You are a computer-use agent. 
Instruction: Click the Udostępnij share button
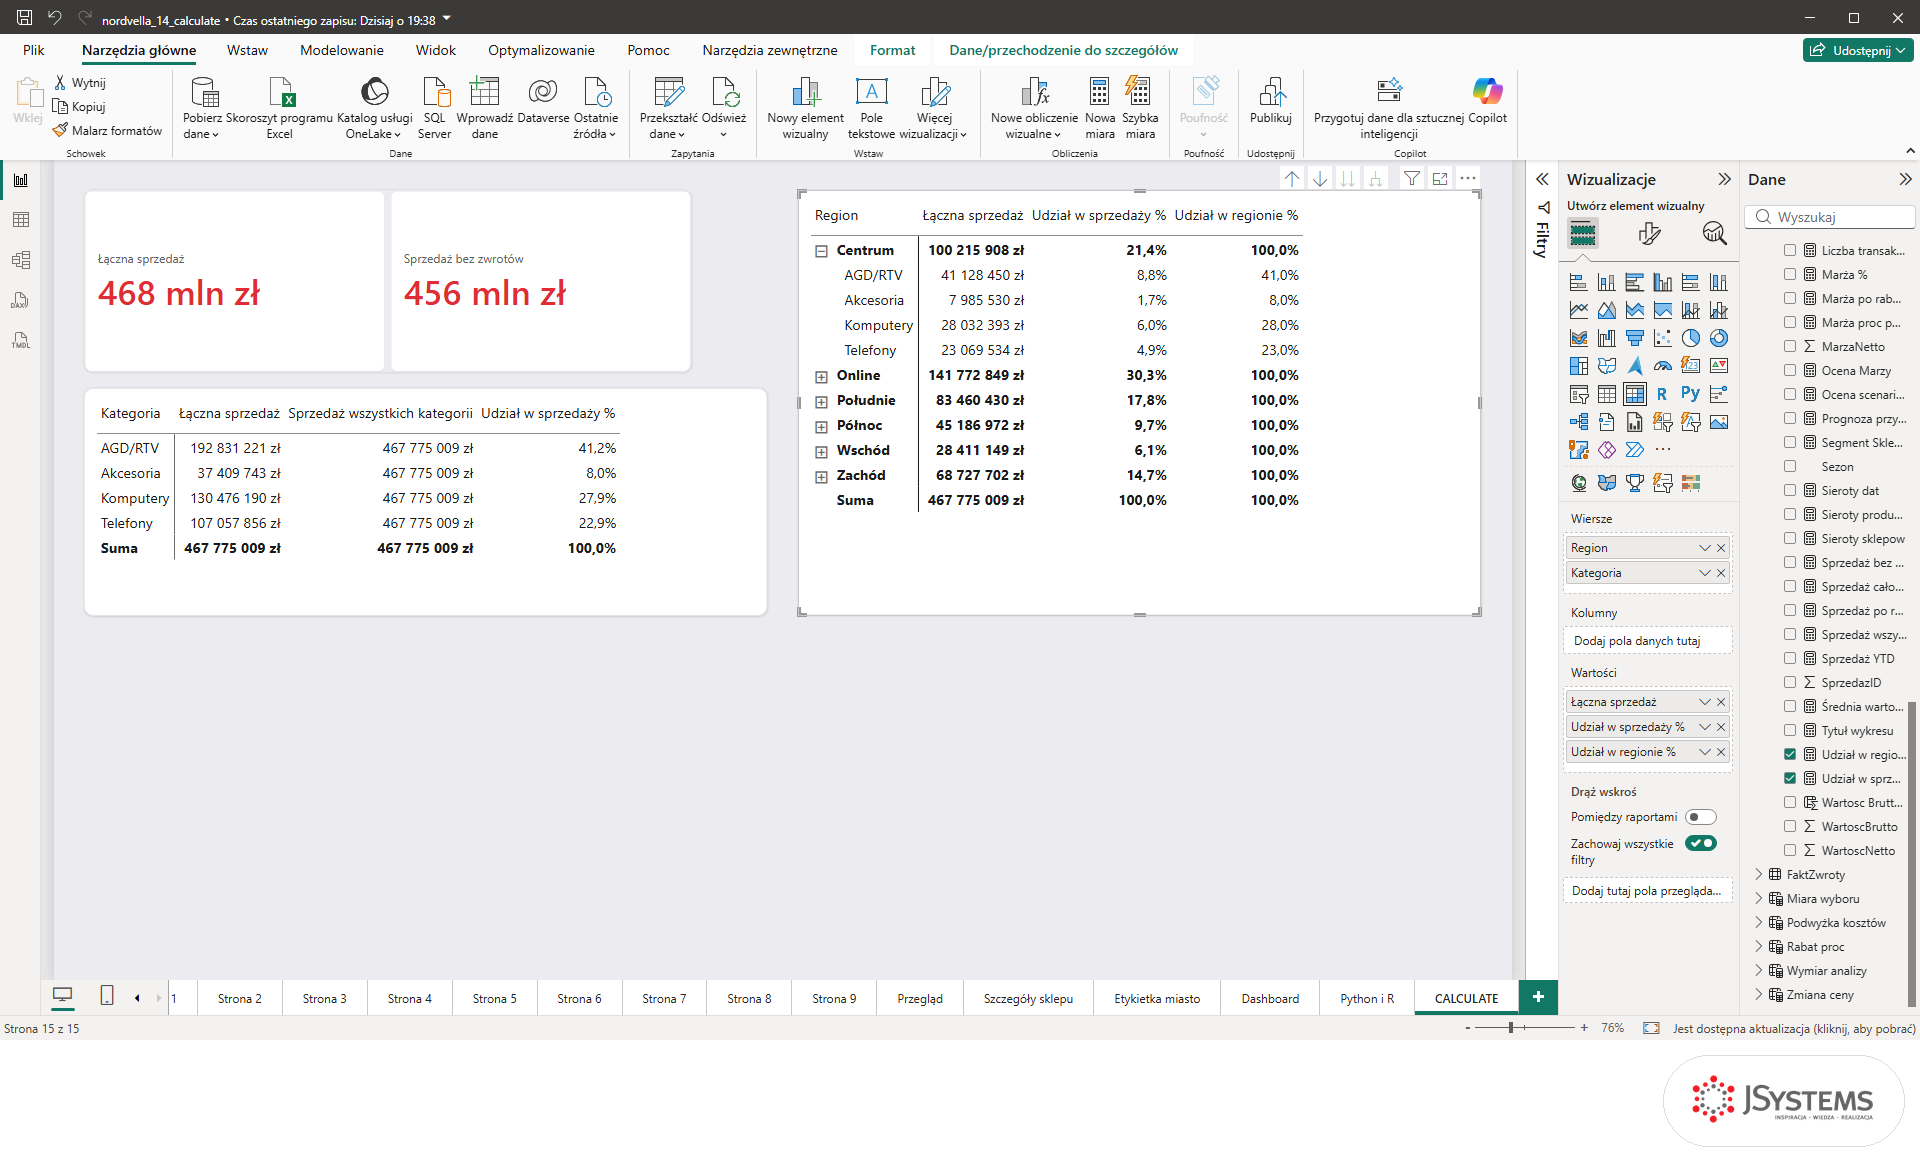1858,50
